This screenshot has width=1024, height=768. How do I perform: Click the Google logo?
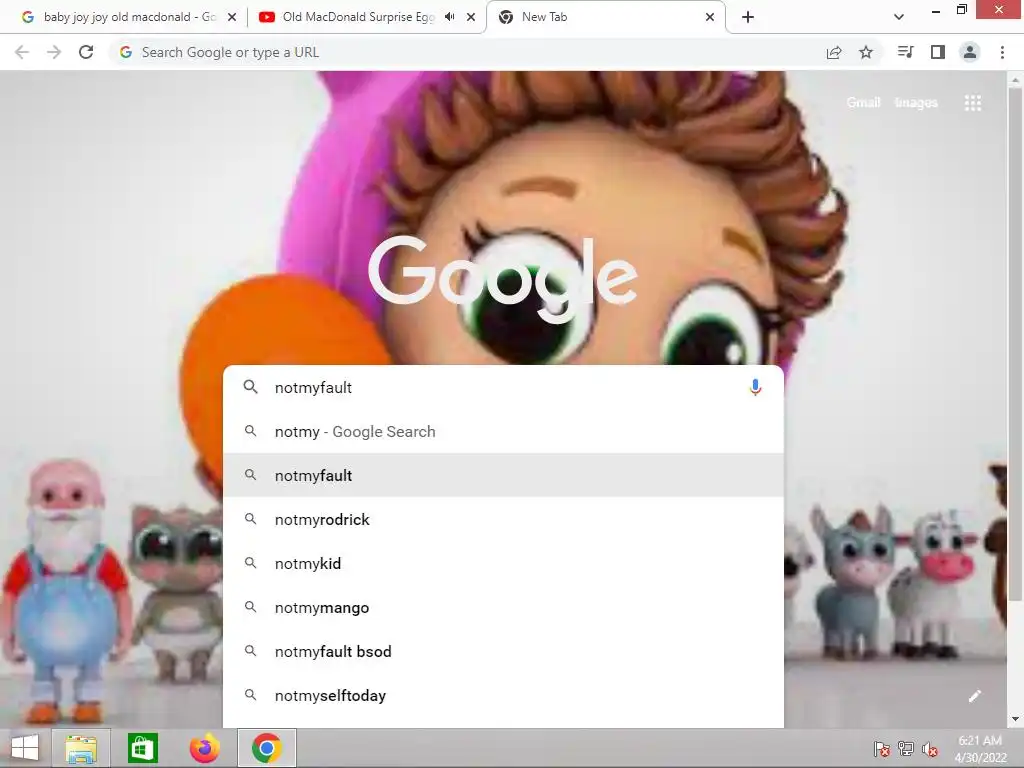(x=503, y=280)
